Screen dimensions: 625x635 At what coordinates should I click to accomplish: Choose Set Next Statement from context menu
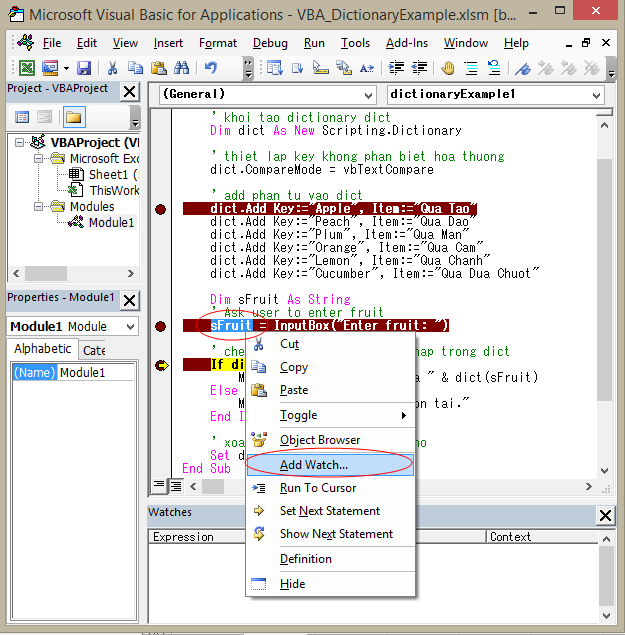pyautogui.click(x=330, y=511)
